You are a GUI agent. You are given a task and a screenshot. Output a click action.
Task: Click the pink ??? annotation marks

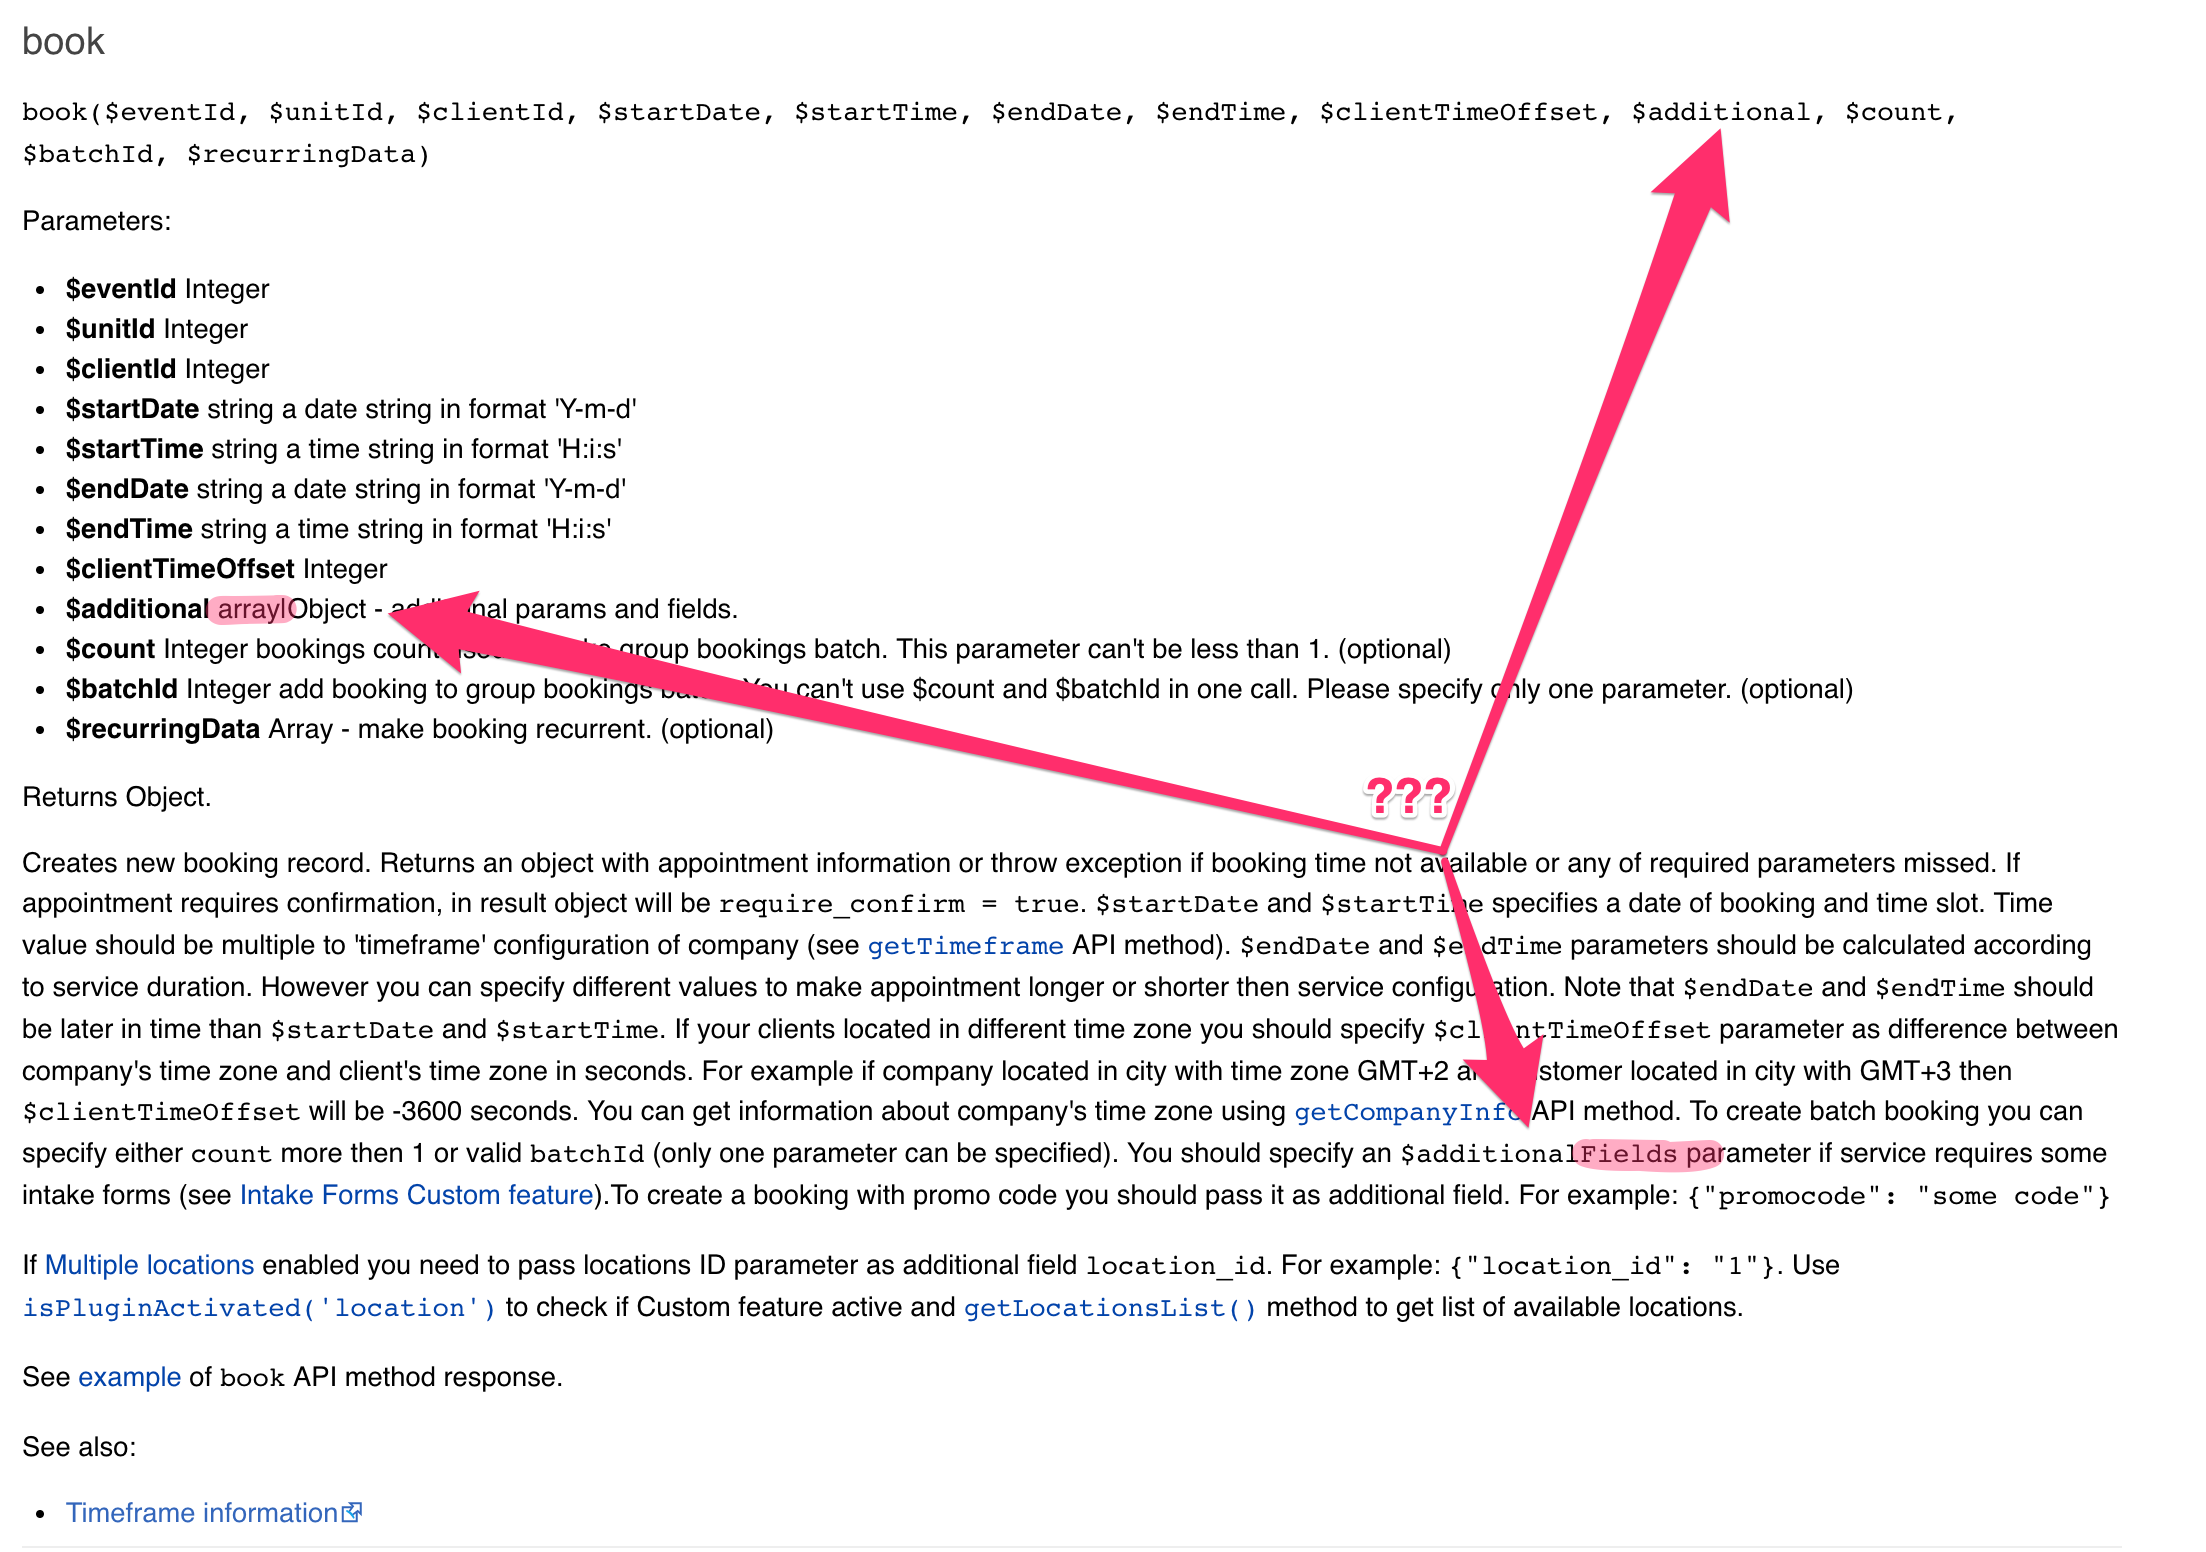point(1407,797)
